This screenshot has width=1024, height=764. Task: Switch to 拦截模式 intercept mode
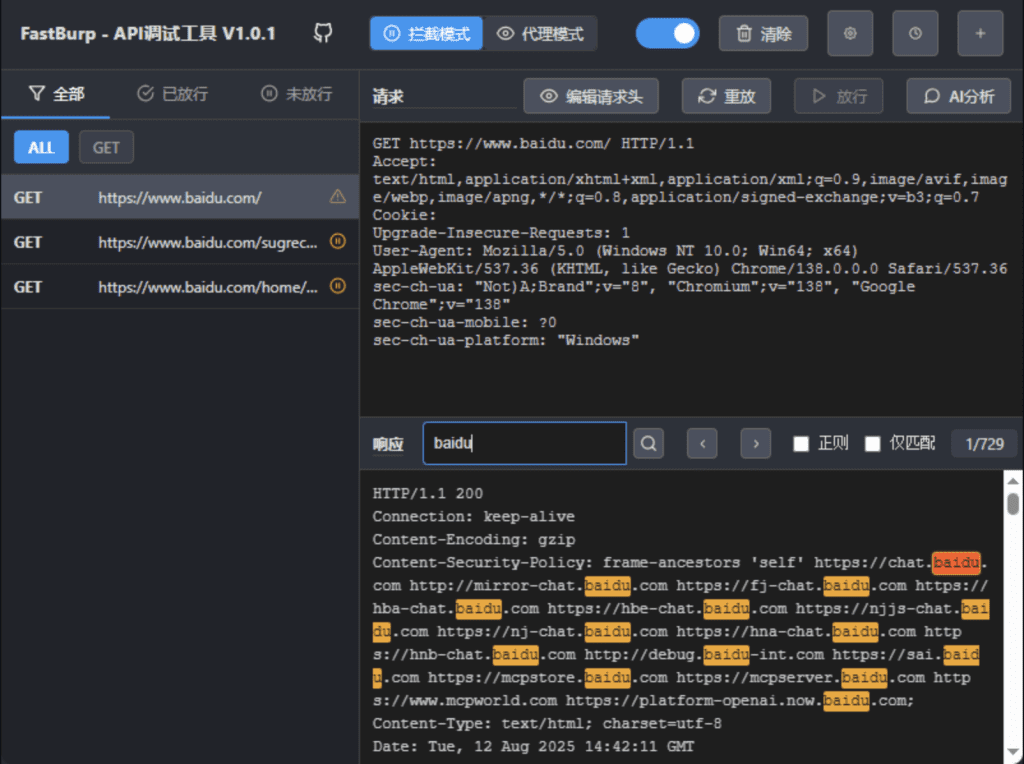[426, 33]
